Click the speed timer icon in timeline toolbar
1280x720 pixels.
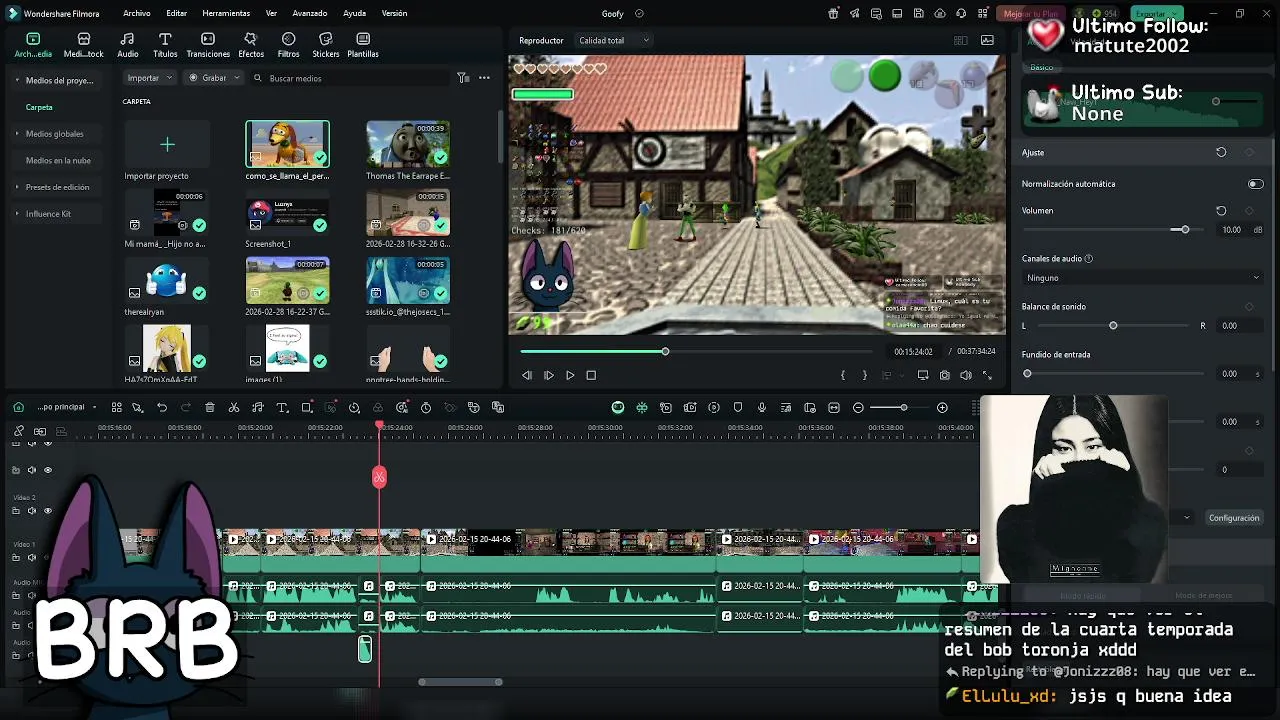426,408
